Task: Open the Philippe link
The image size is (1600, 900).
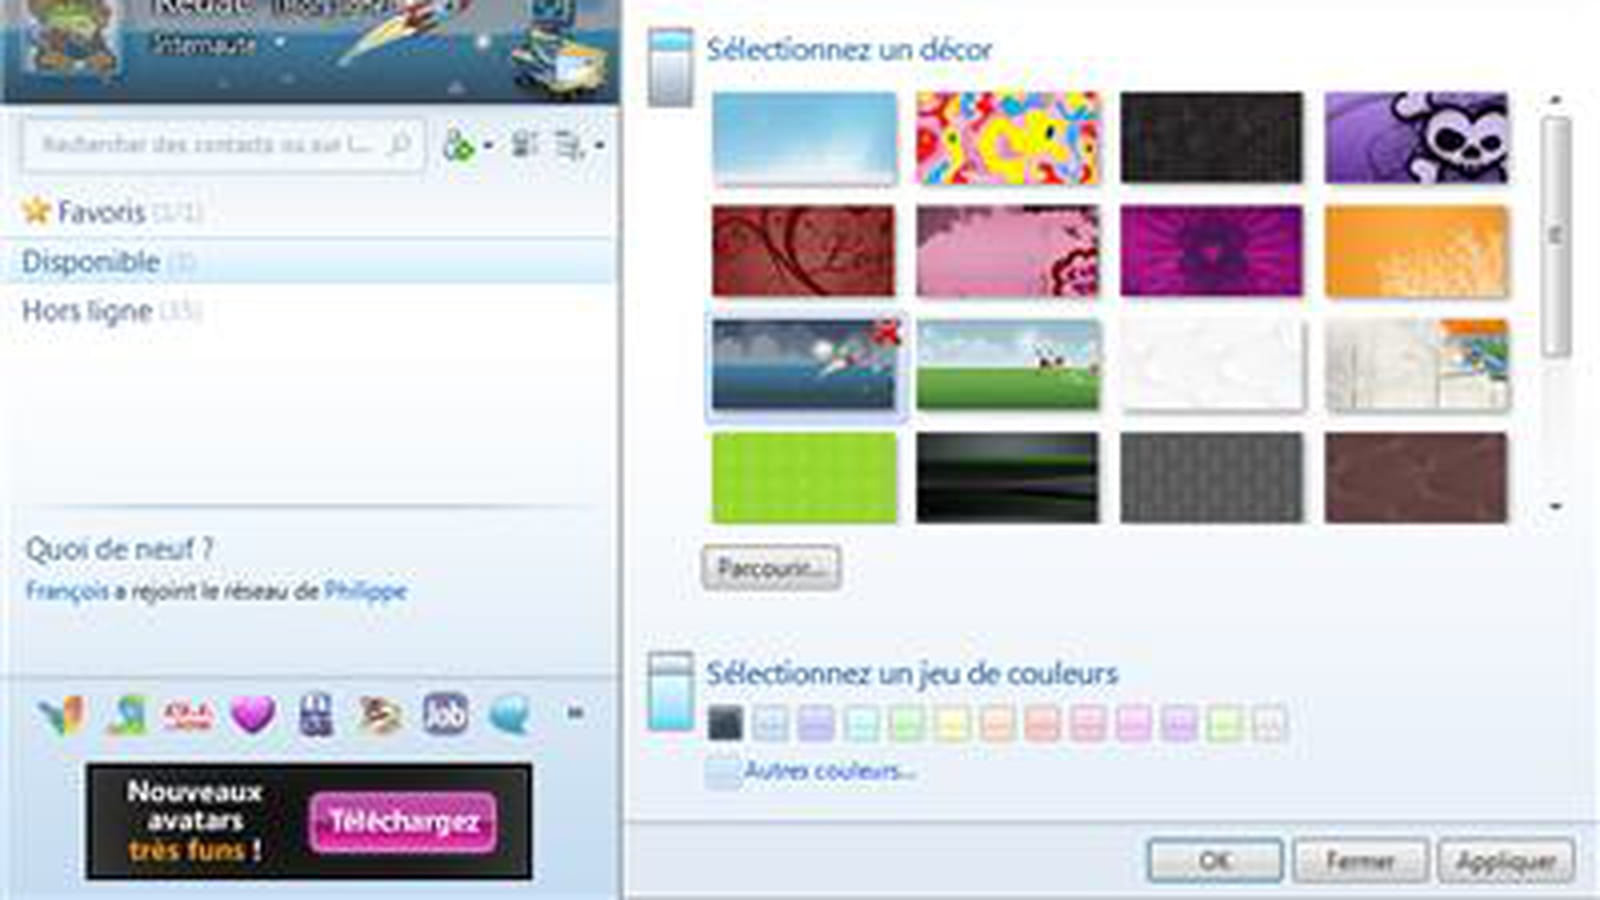Action: coord(365,591)
